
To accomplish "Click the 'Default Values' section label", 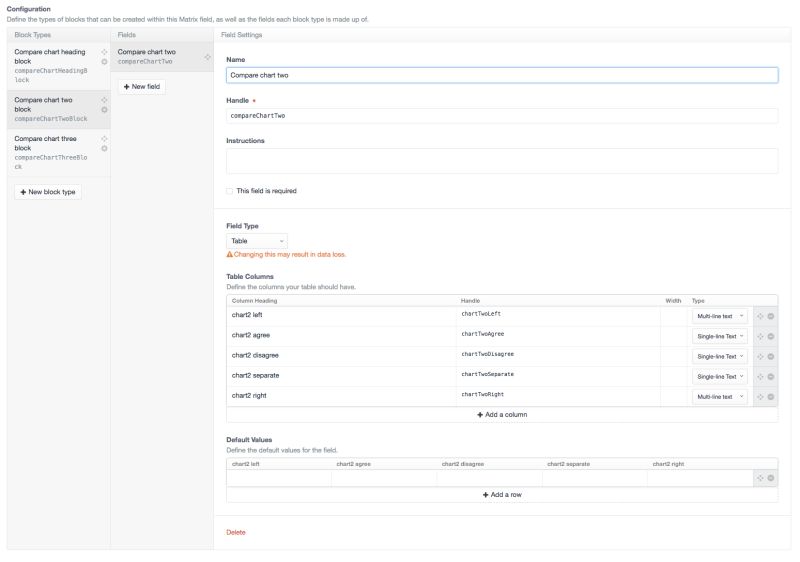I will 249,440.
